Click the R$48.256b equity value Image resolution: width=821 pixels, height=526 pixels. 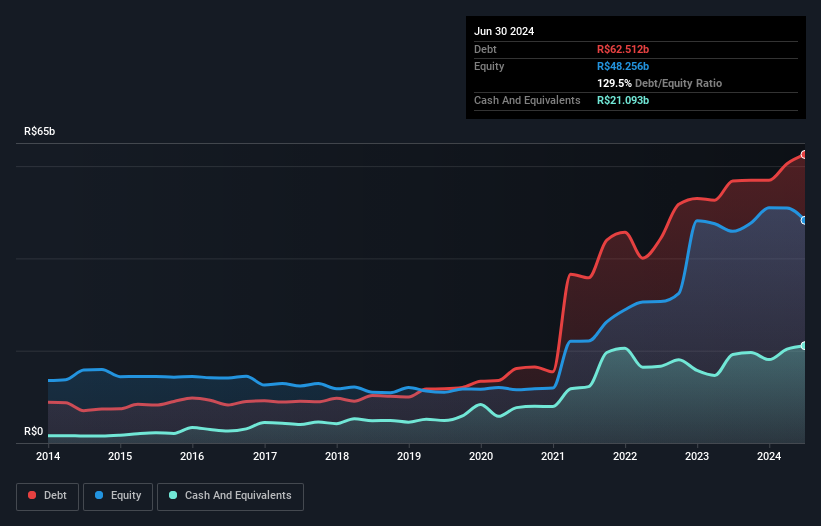(x=623, y=66)
